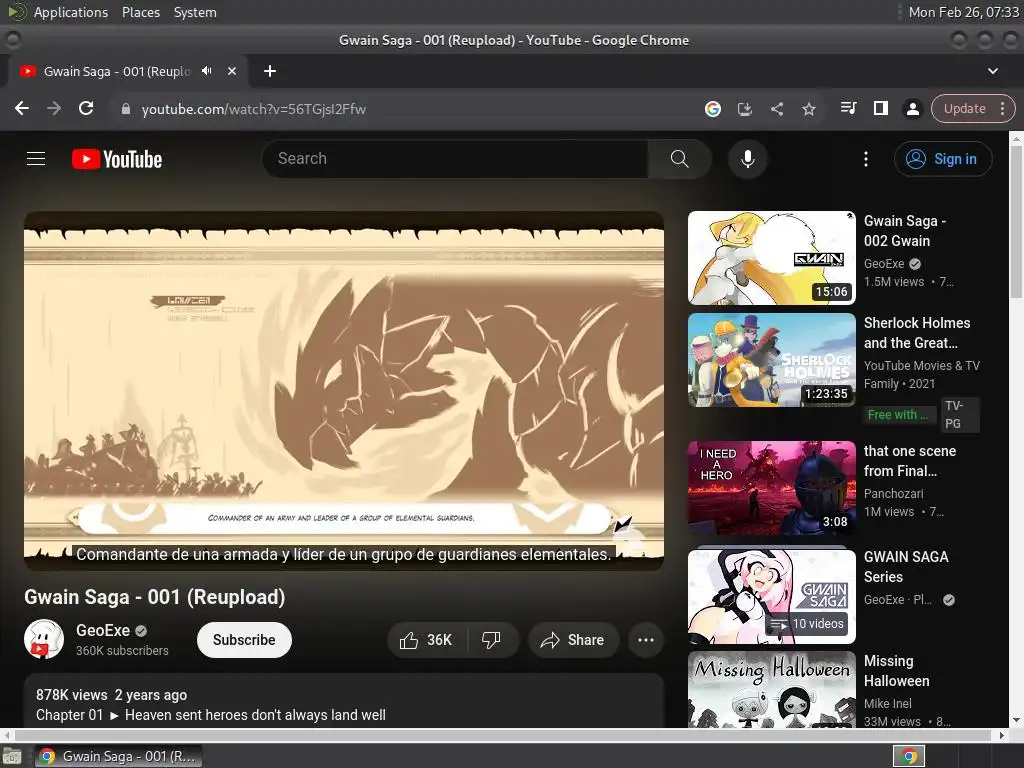This screenshot has width=1024, height=768.
Task: Open Gwain Saga - 002 Gwain title
Action: (x=905, y=231)
